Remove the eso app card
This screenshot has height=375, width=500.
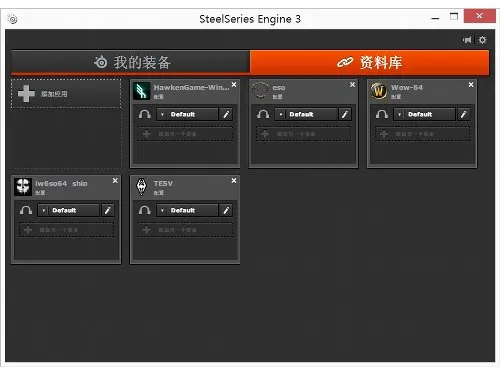click(x=352, y=85)
